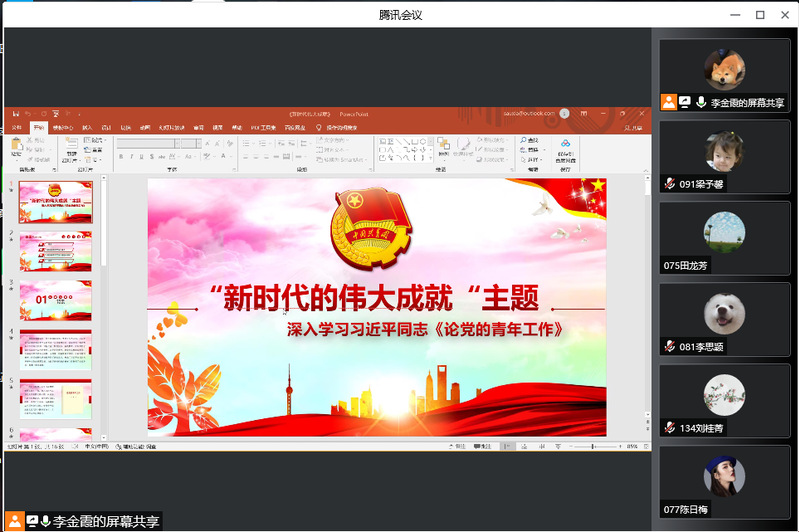The height and width of the screenshot is (532, 799).
Task: Click the Comments button in the PowerPoint status bar
Action: click(482, 446)
